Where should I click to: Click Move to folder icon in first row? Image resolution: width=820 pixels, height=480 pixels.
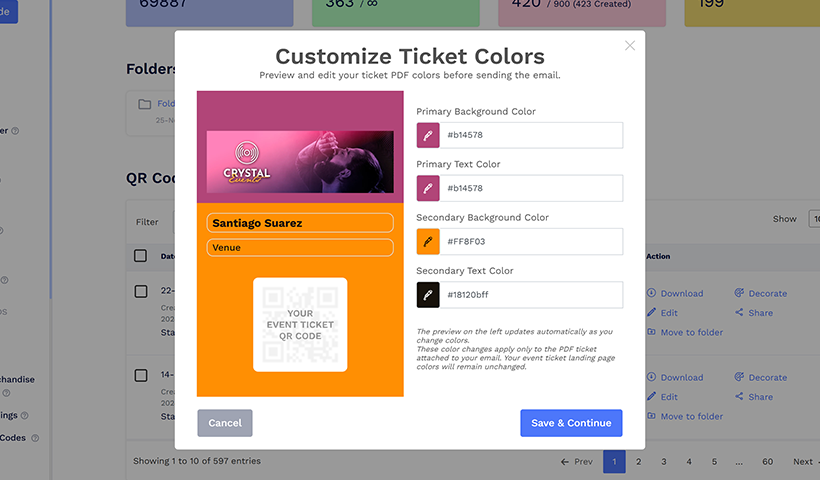(x=651, y=332)
